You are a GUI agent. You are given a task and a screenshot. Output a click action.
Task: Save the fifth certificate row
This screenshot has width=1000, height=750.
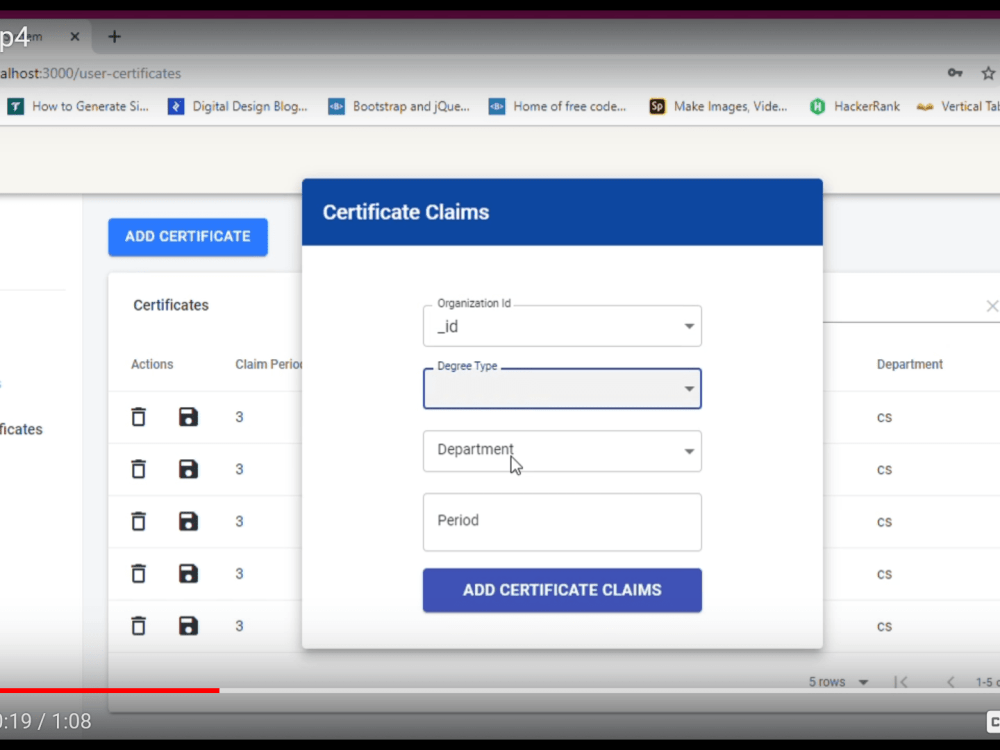(x=188, y=626)
